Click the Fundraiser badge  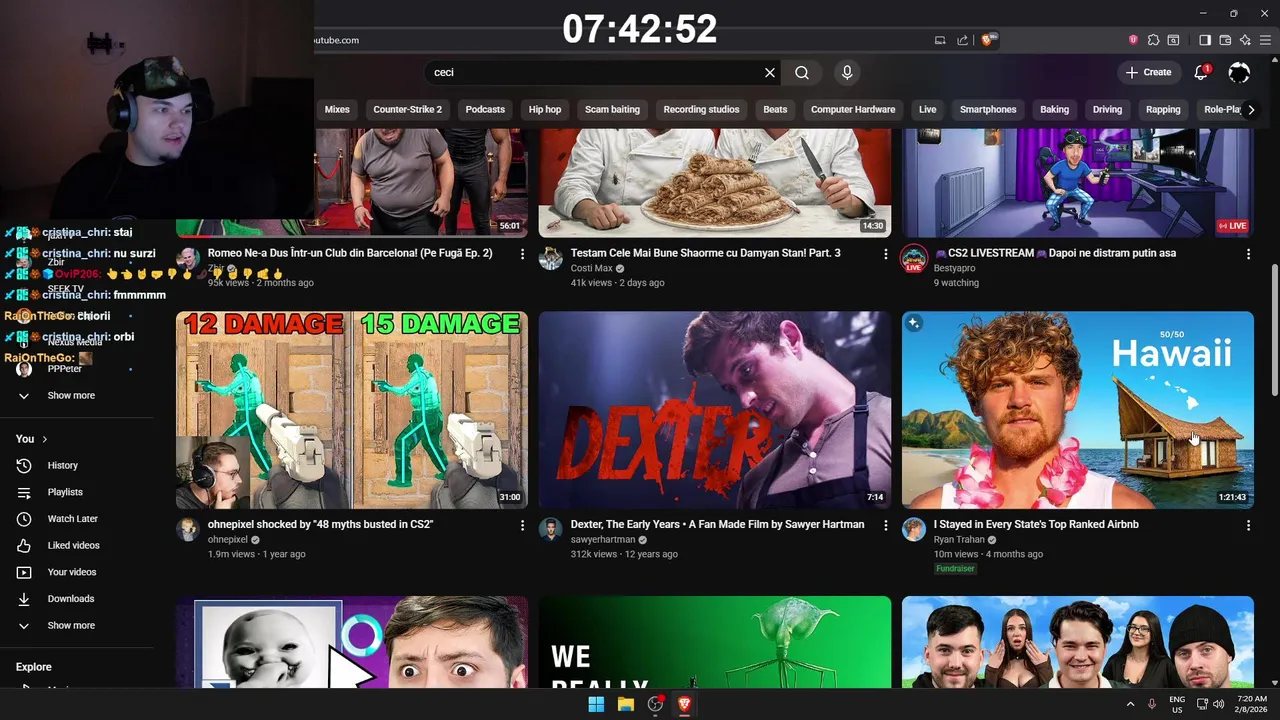[x=955, y=569]
